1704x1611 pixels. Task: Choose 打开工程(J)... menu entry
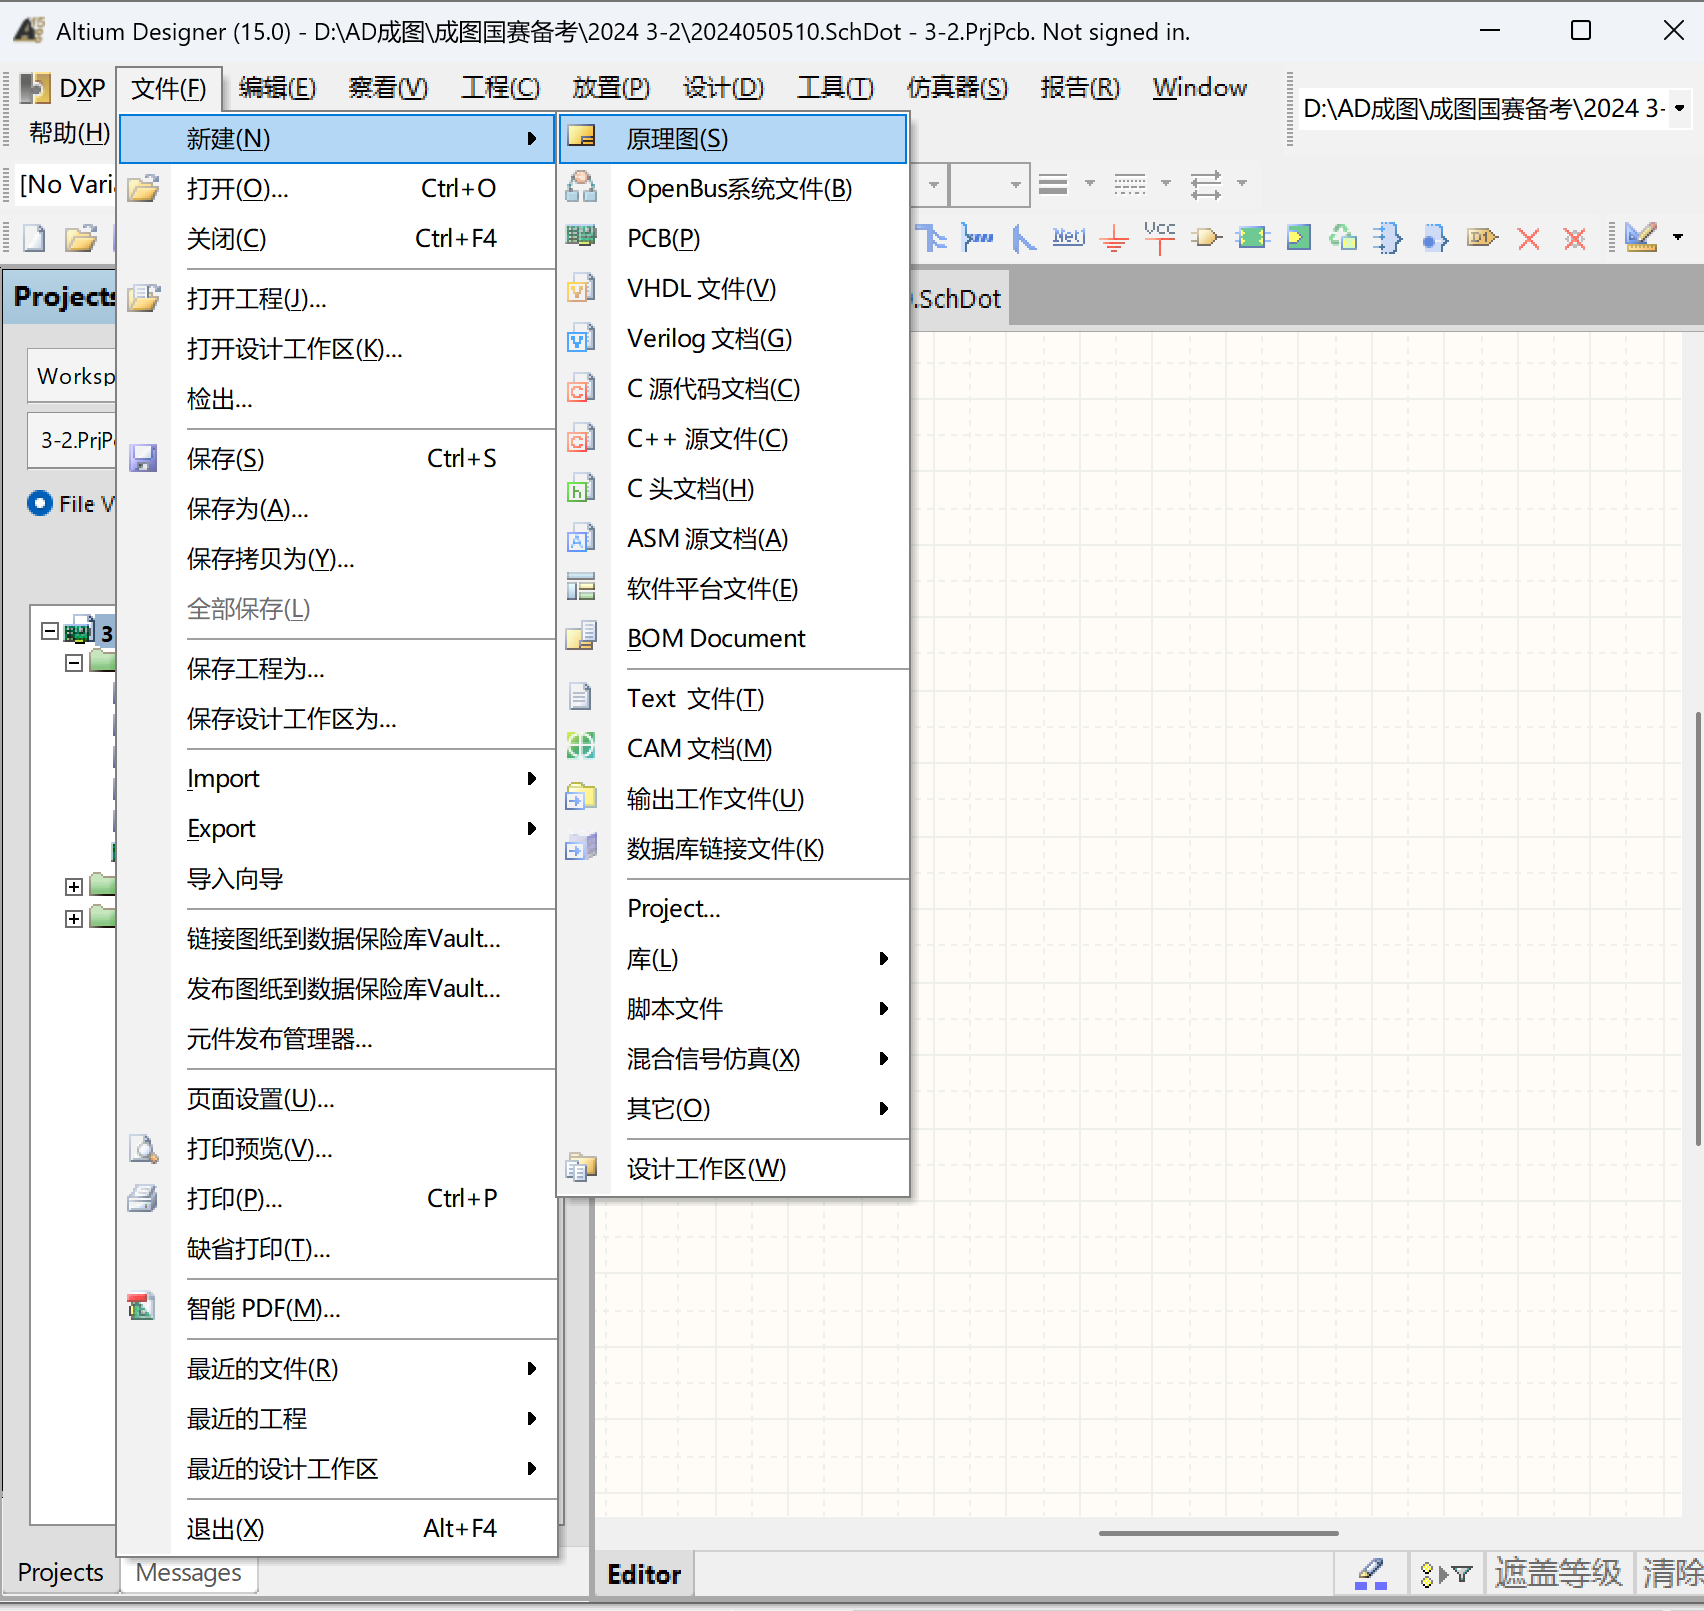tap(337, 299)
